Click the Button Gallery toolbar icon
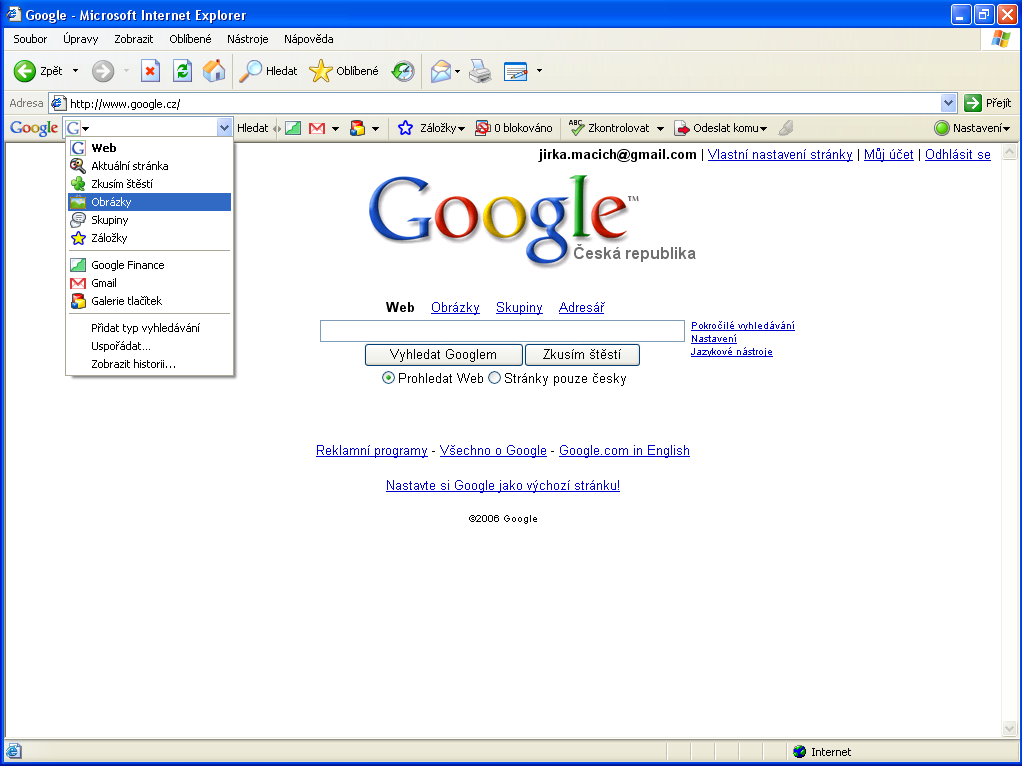Image resolution: width=1022 pixels, height=766 pixels. tap(357, 128)
